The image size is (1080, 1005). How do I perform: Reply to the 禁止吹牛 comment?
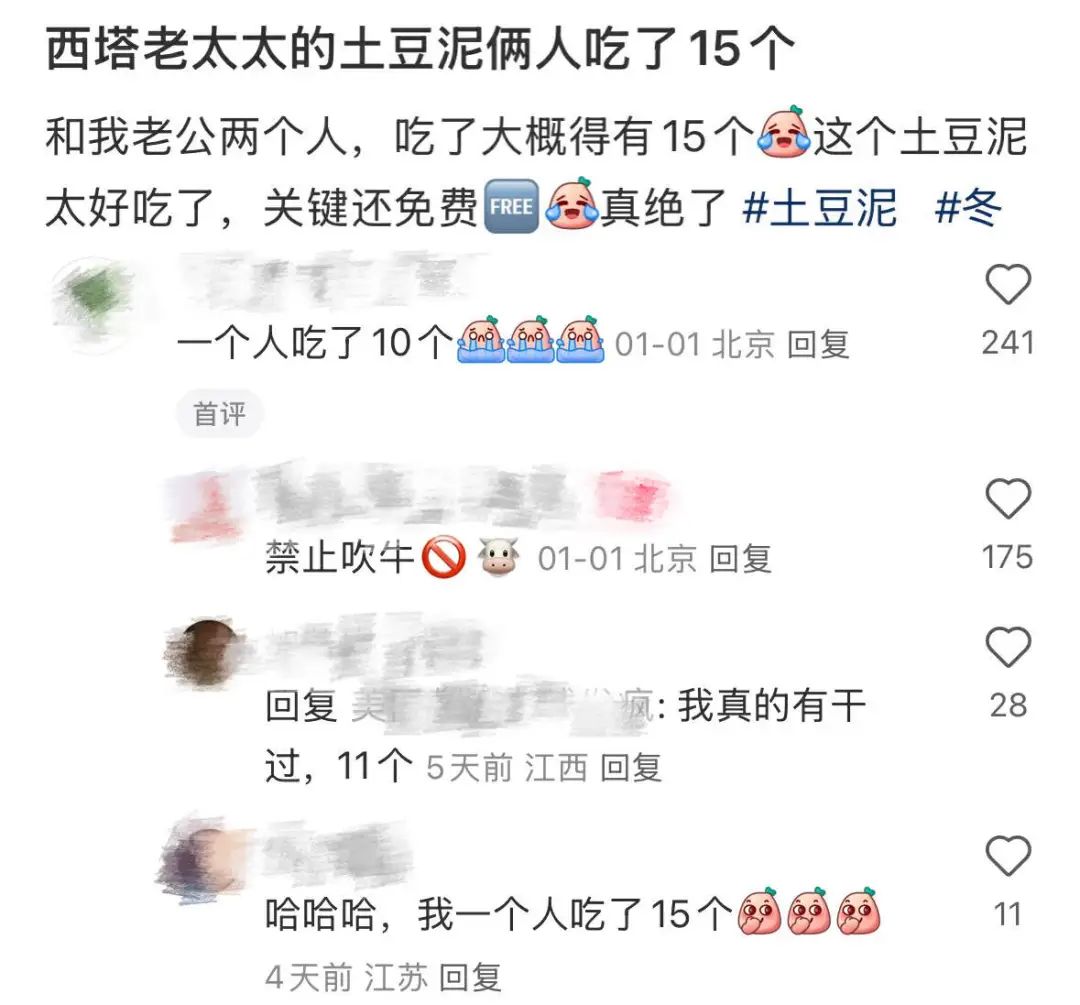[740, 558]
